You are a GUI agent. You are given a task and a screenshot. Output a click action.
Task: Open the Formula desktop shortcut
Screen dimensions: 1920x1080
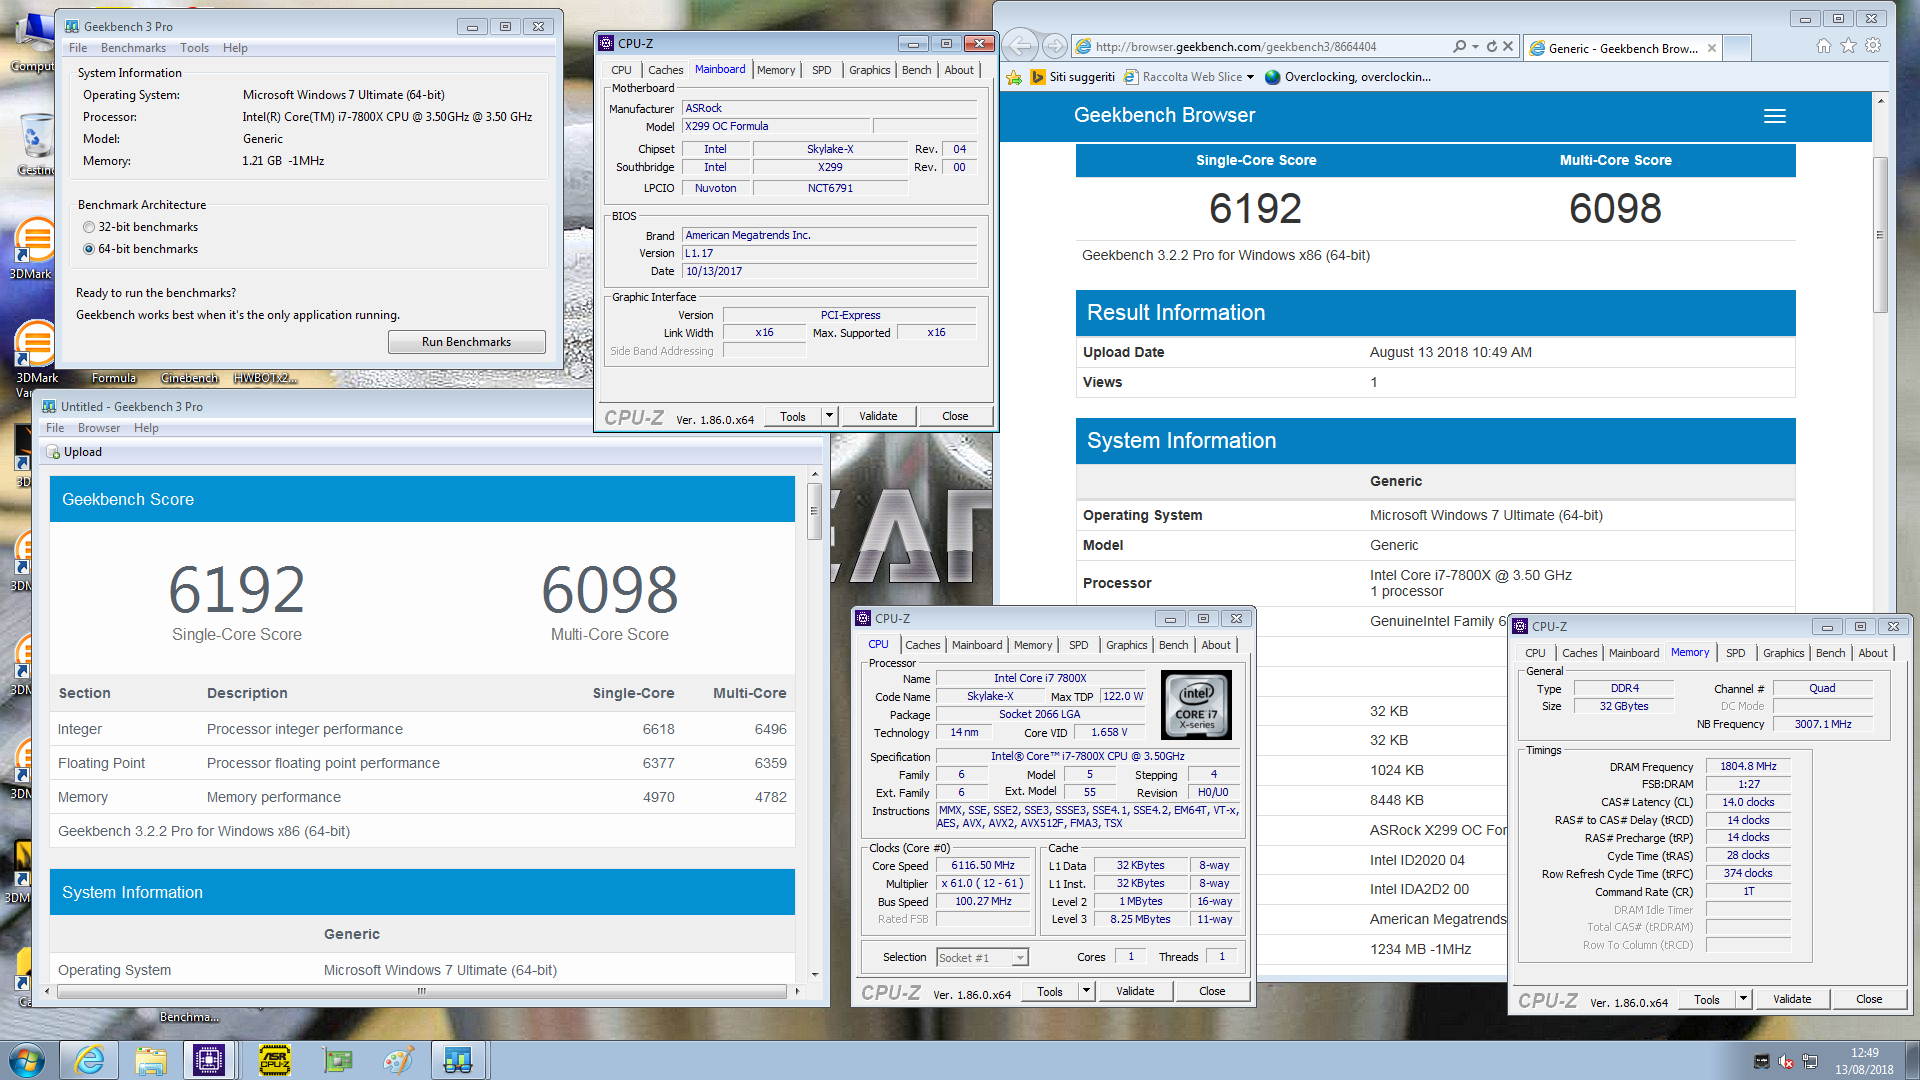[x=114, y=378]
